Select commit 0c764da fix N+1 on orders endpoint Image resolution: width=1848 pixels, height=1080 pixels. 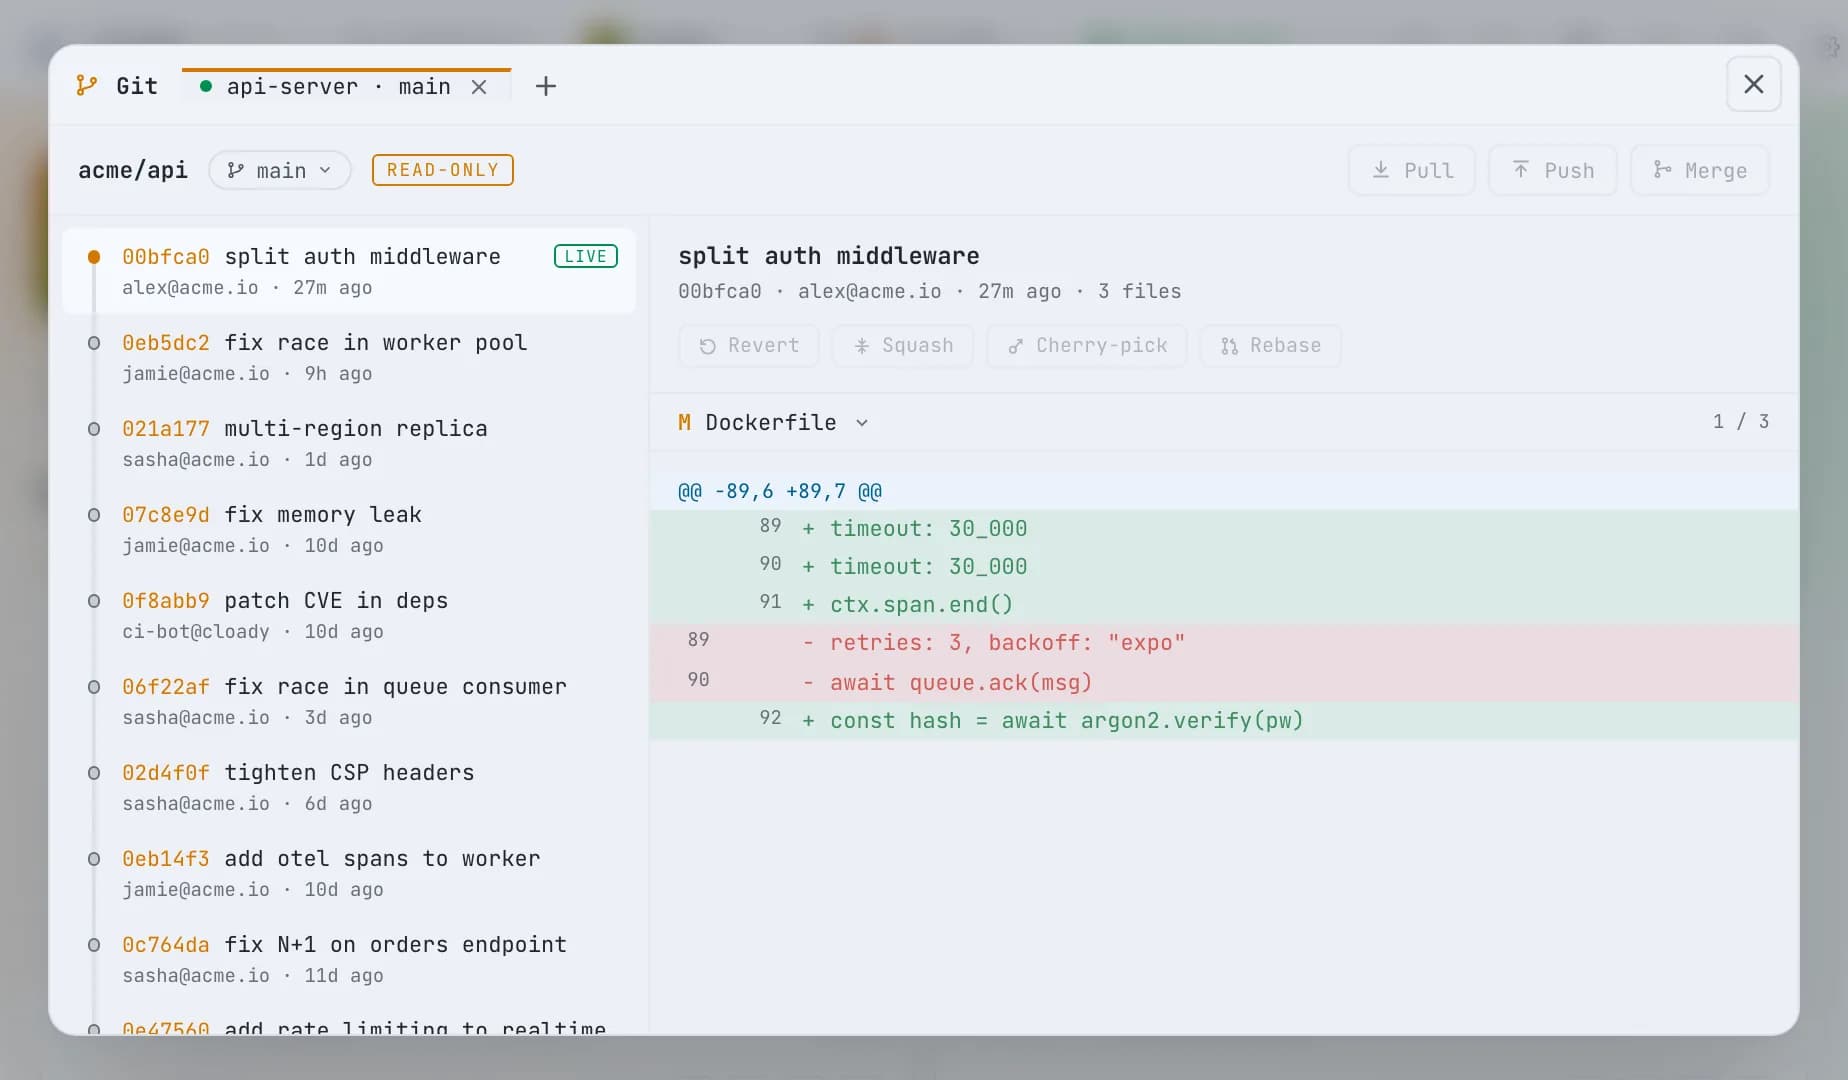click(348, 959)
